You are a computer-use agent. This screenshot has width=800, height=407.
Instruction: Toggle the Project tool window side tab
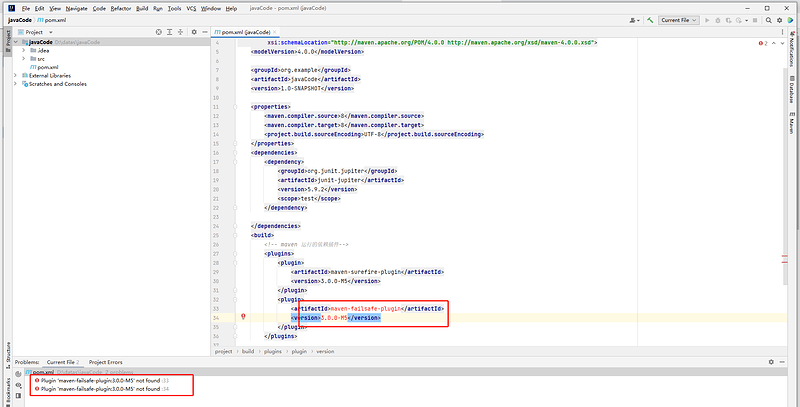(8, 39)
